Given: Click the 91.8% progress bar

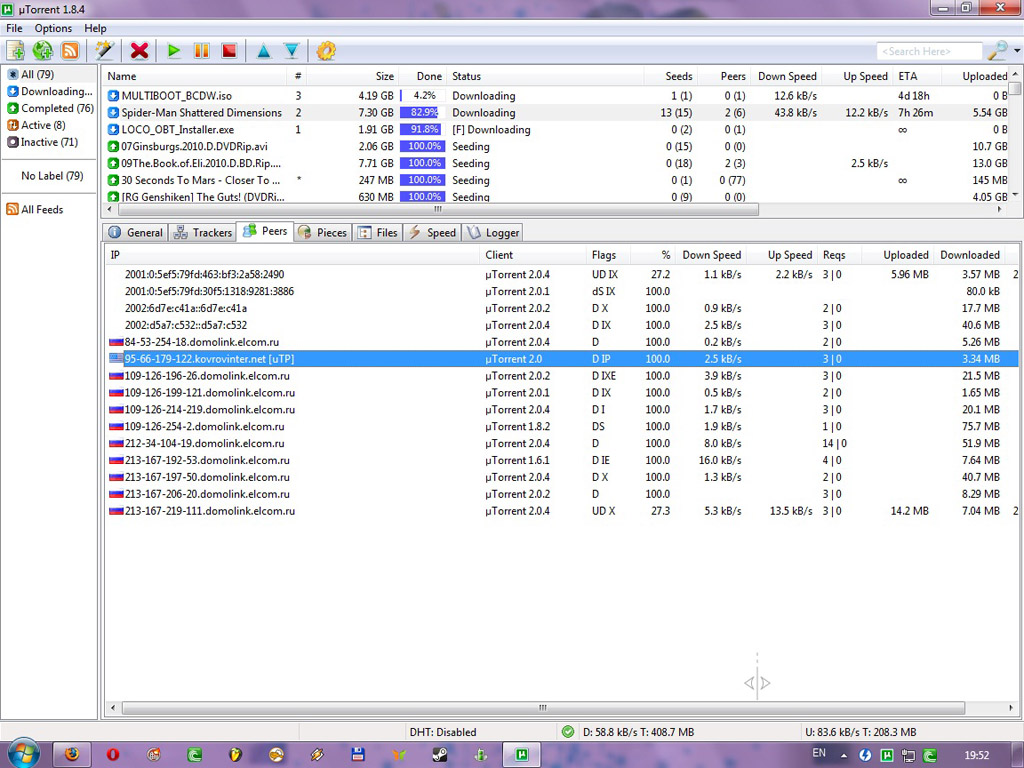Looking at the screenshot, I should (x=423, y=129).
